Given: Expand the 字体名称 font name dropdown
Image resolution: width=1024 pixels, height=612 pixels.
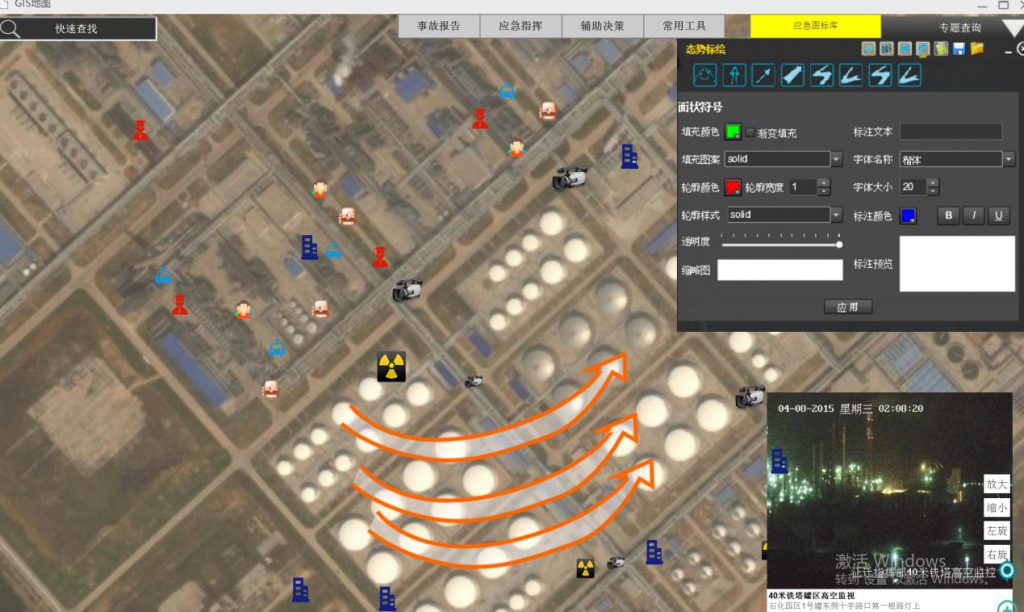Looking at the screenshot, I should [1008, 159].
